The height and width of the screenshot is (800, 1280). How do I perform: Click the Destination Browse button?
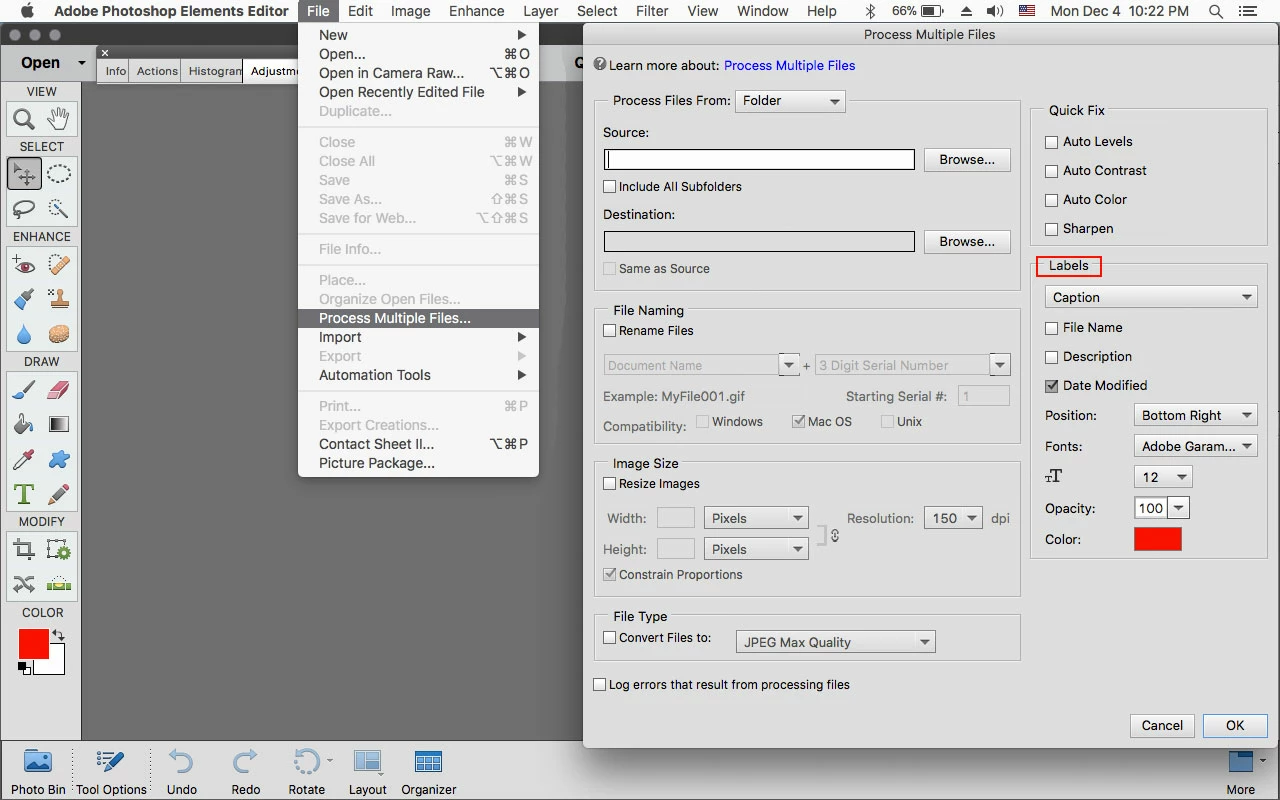click(x=967, y=241)
